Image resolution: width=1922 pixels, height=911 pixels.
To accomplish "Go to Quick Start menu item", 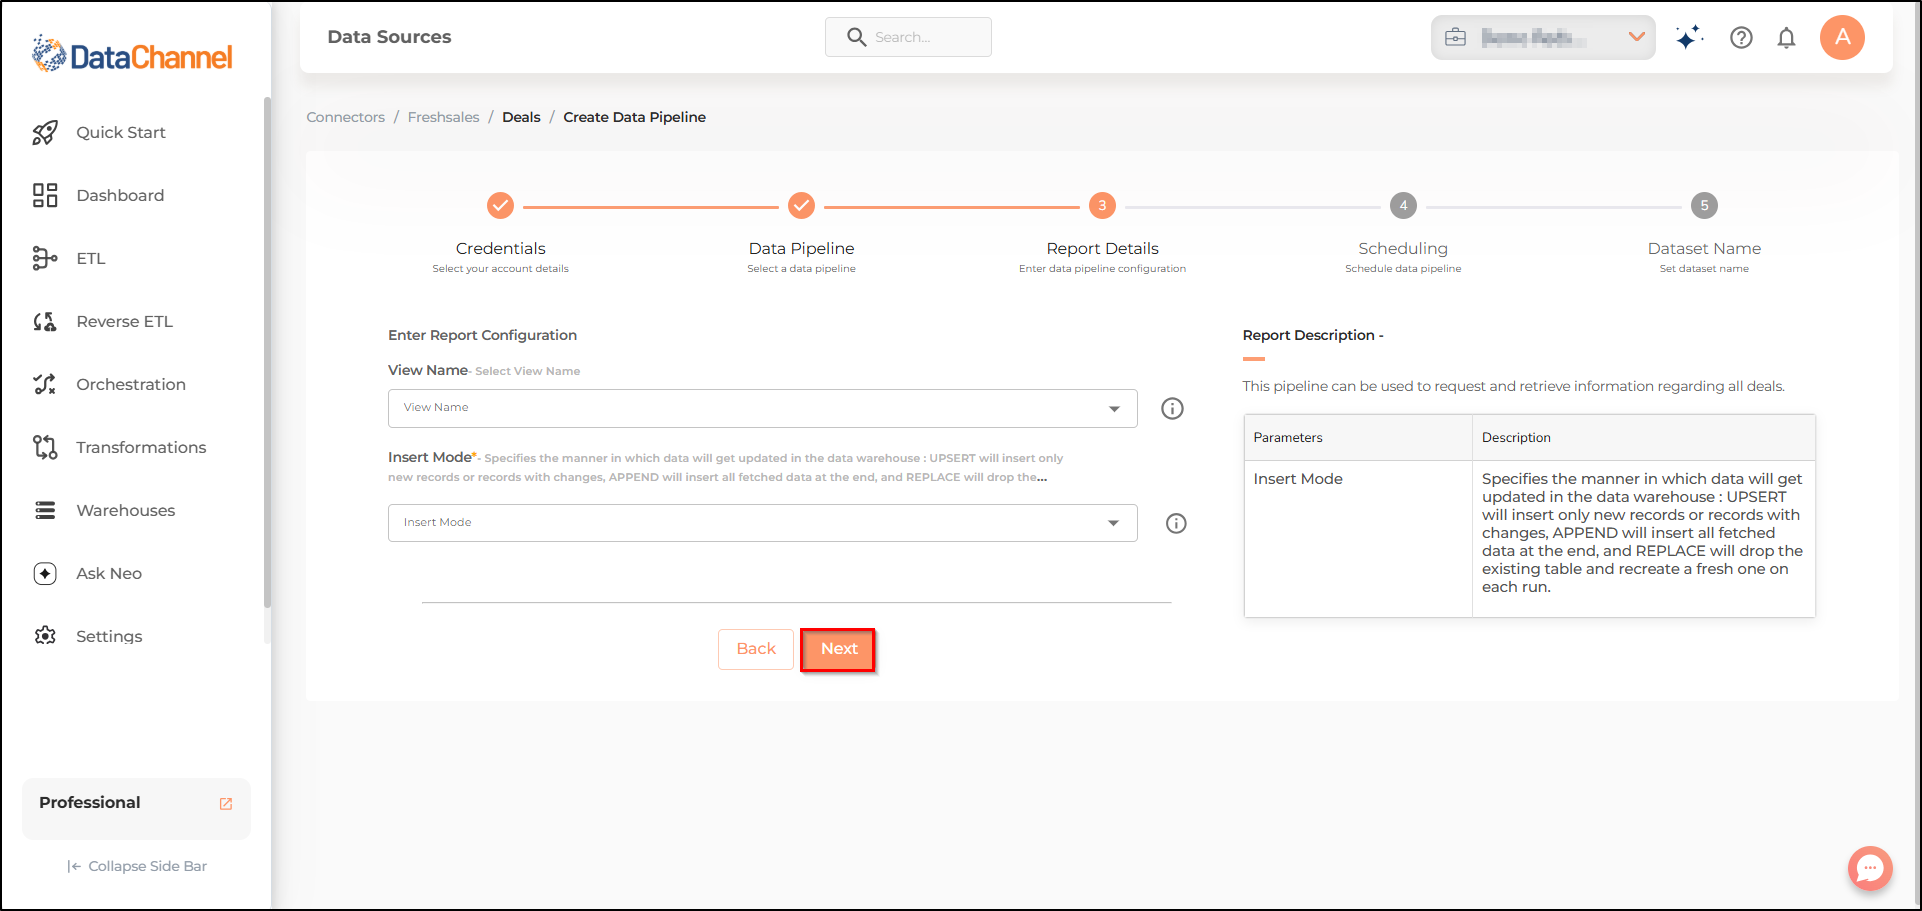I will click(x=121, y=132).
